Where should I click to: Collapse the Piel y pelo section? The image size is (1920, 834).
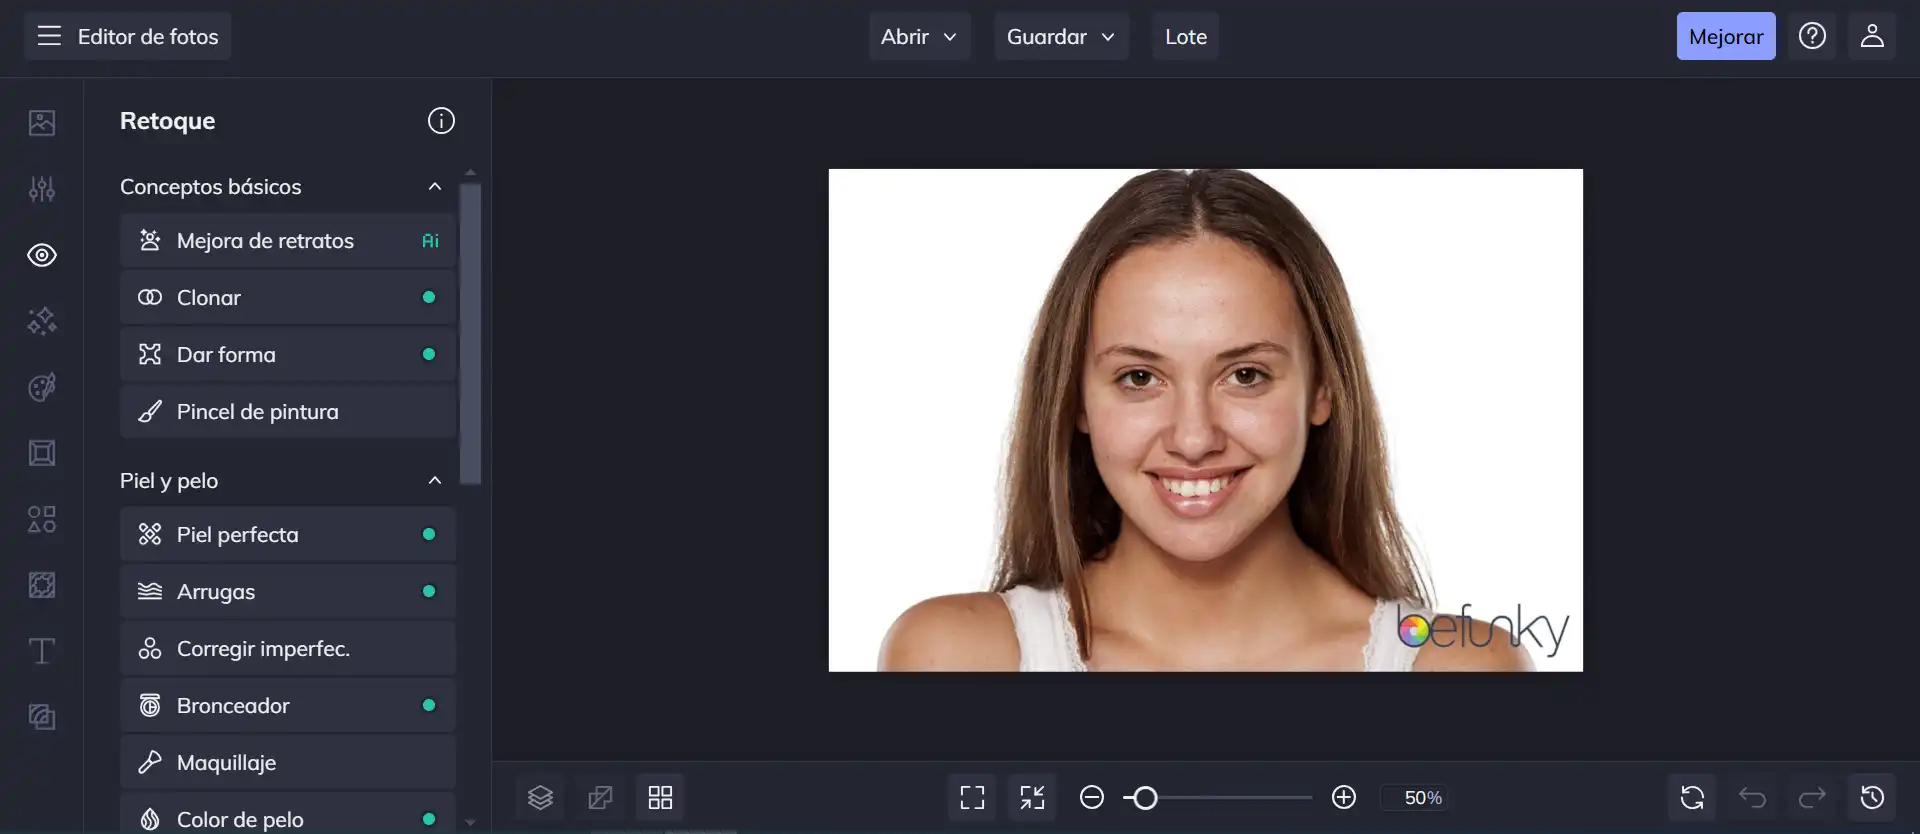(x=434, y=481)
